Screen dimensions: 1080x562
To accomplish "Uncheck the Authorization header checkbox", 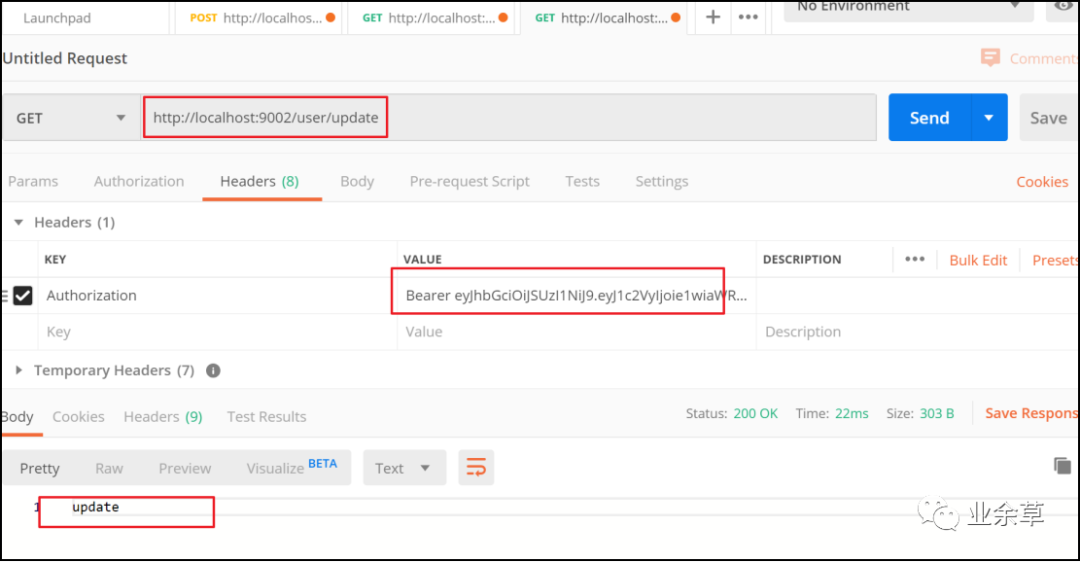I will [23, 295].
